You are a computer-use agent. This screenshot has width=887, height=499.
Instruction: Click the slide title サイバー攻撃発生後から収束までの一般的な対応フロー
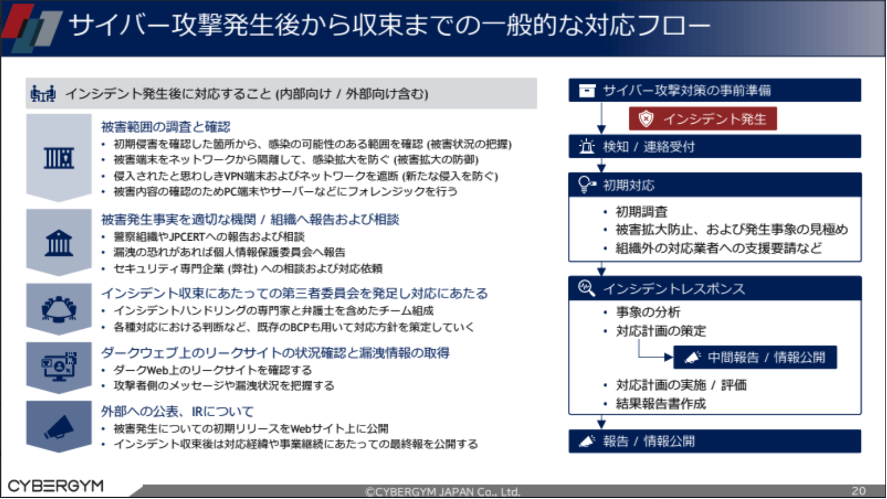click(389, 26)
